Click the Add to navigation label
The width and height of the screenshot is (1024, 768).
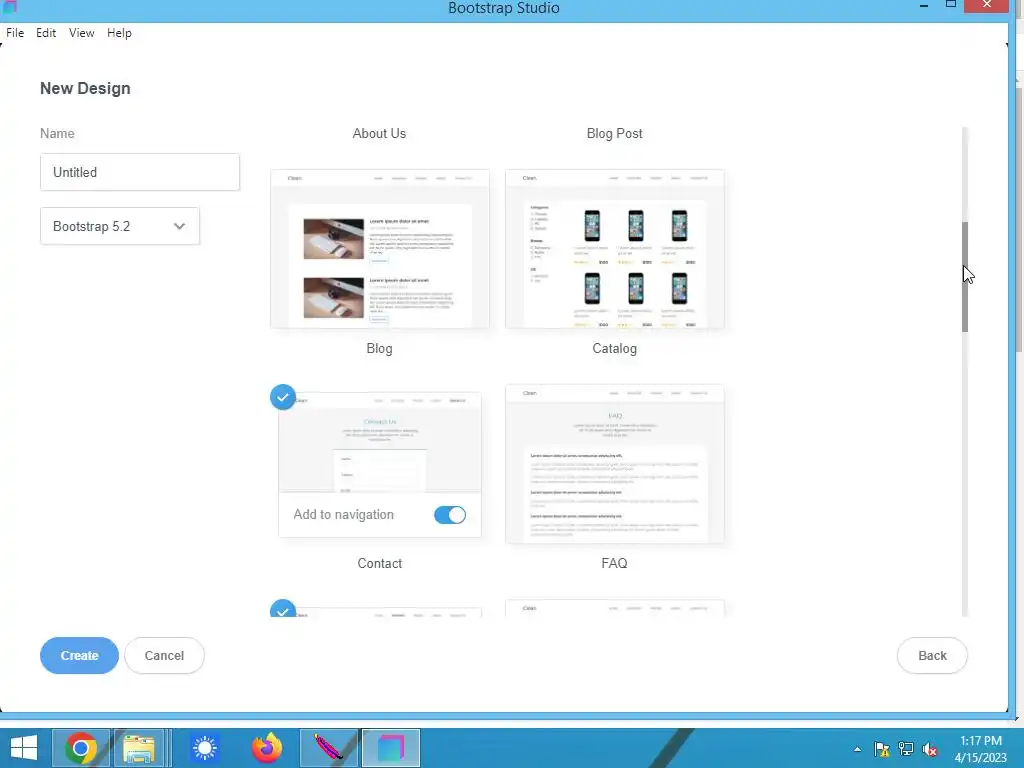point(344,515)
